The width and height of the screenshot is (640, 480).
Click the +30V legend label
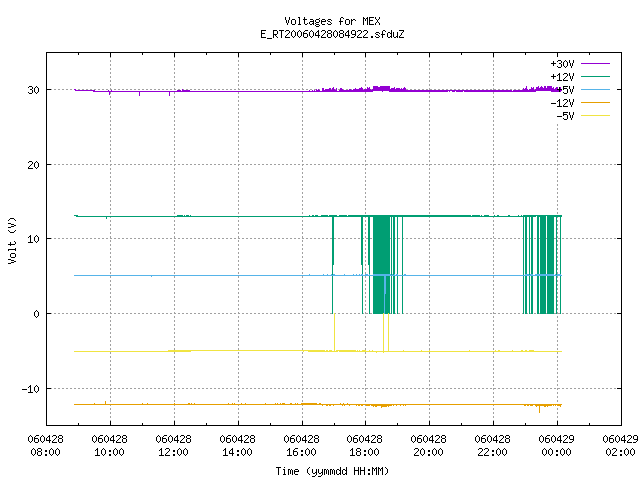click(562, 64)
